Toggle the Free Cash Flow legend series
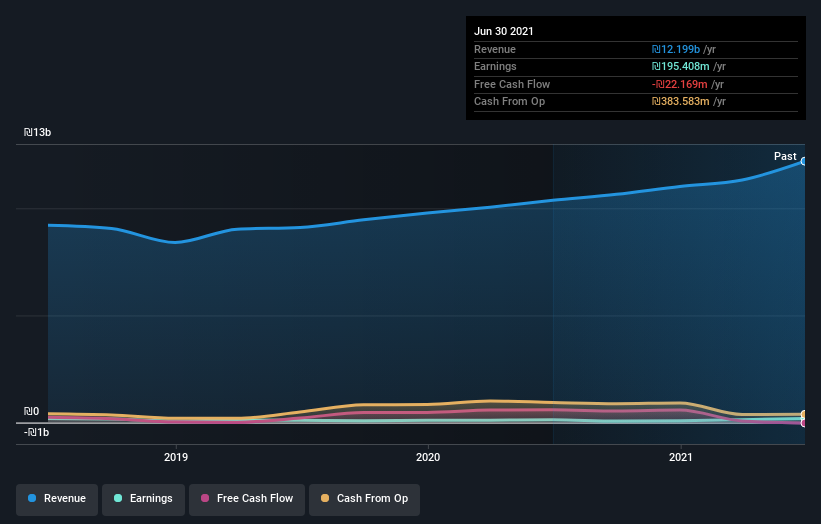821x524 pixels. tap(247, 499)
